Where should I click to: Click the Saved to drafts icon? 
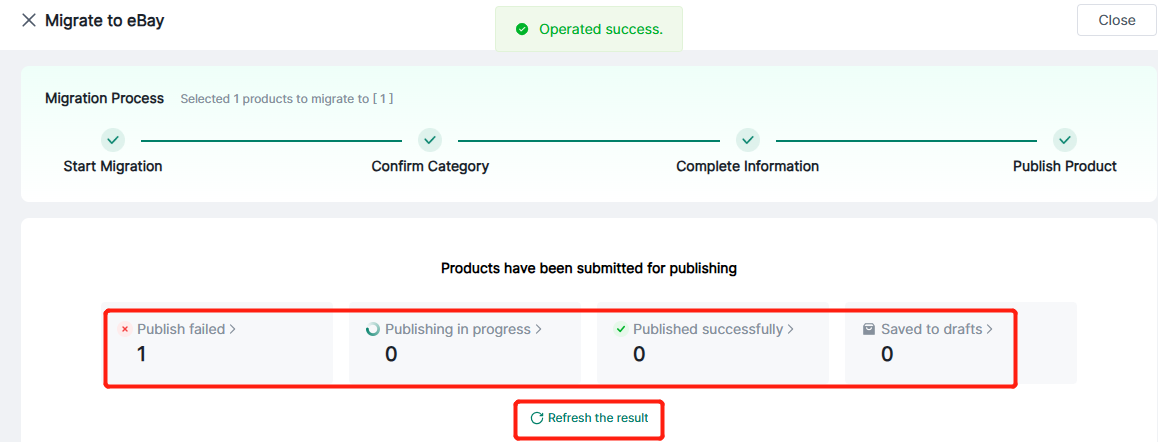click(869, 329)
